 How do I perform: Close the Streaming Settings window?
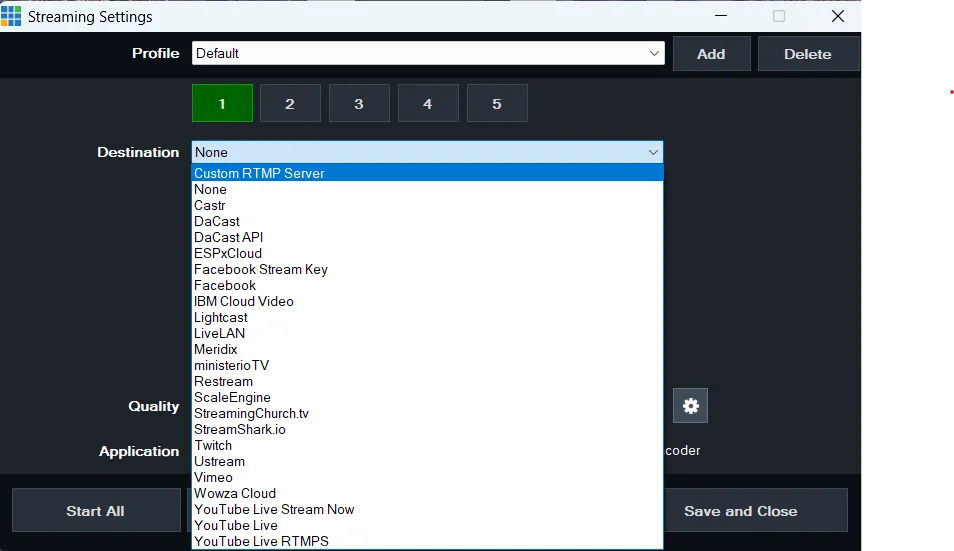[838, 16]
